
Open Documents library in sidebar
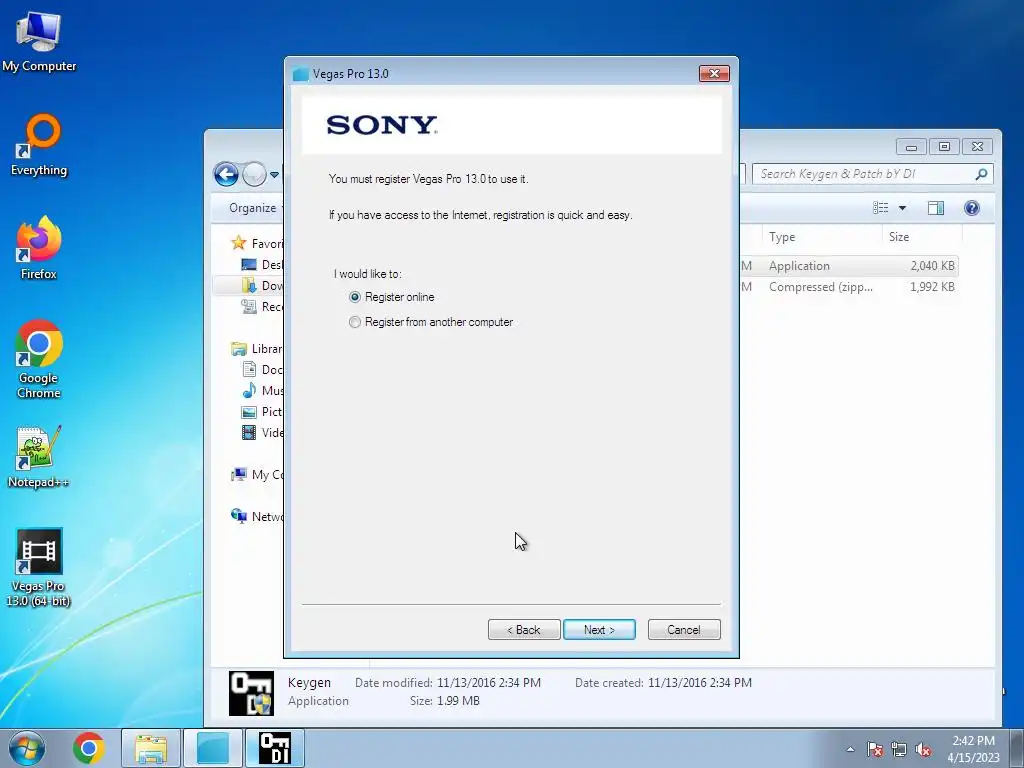263,370
